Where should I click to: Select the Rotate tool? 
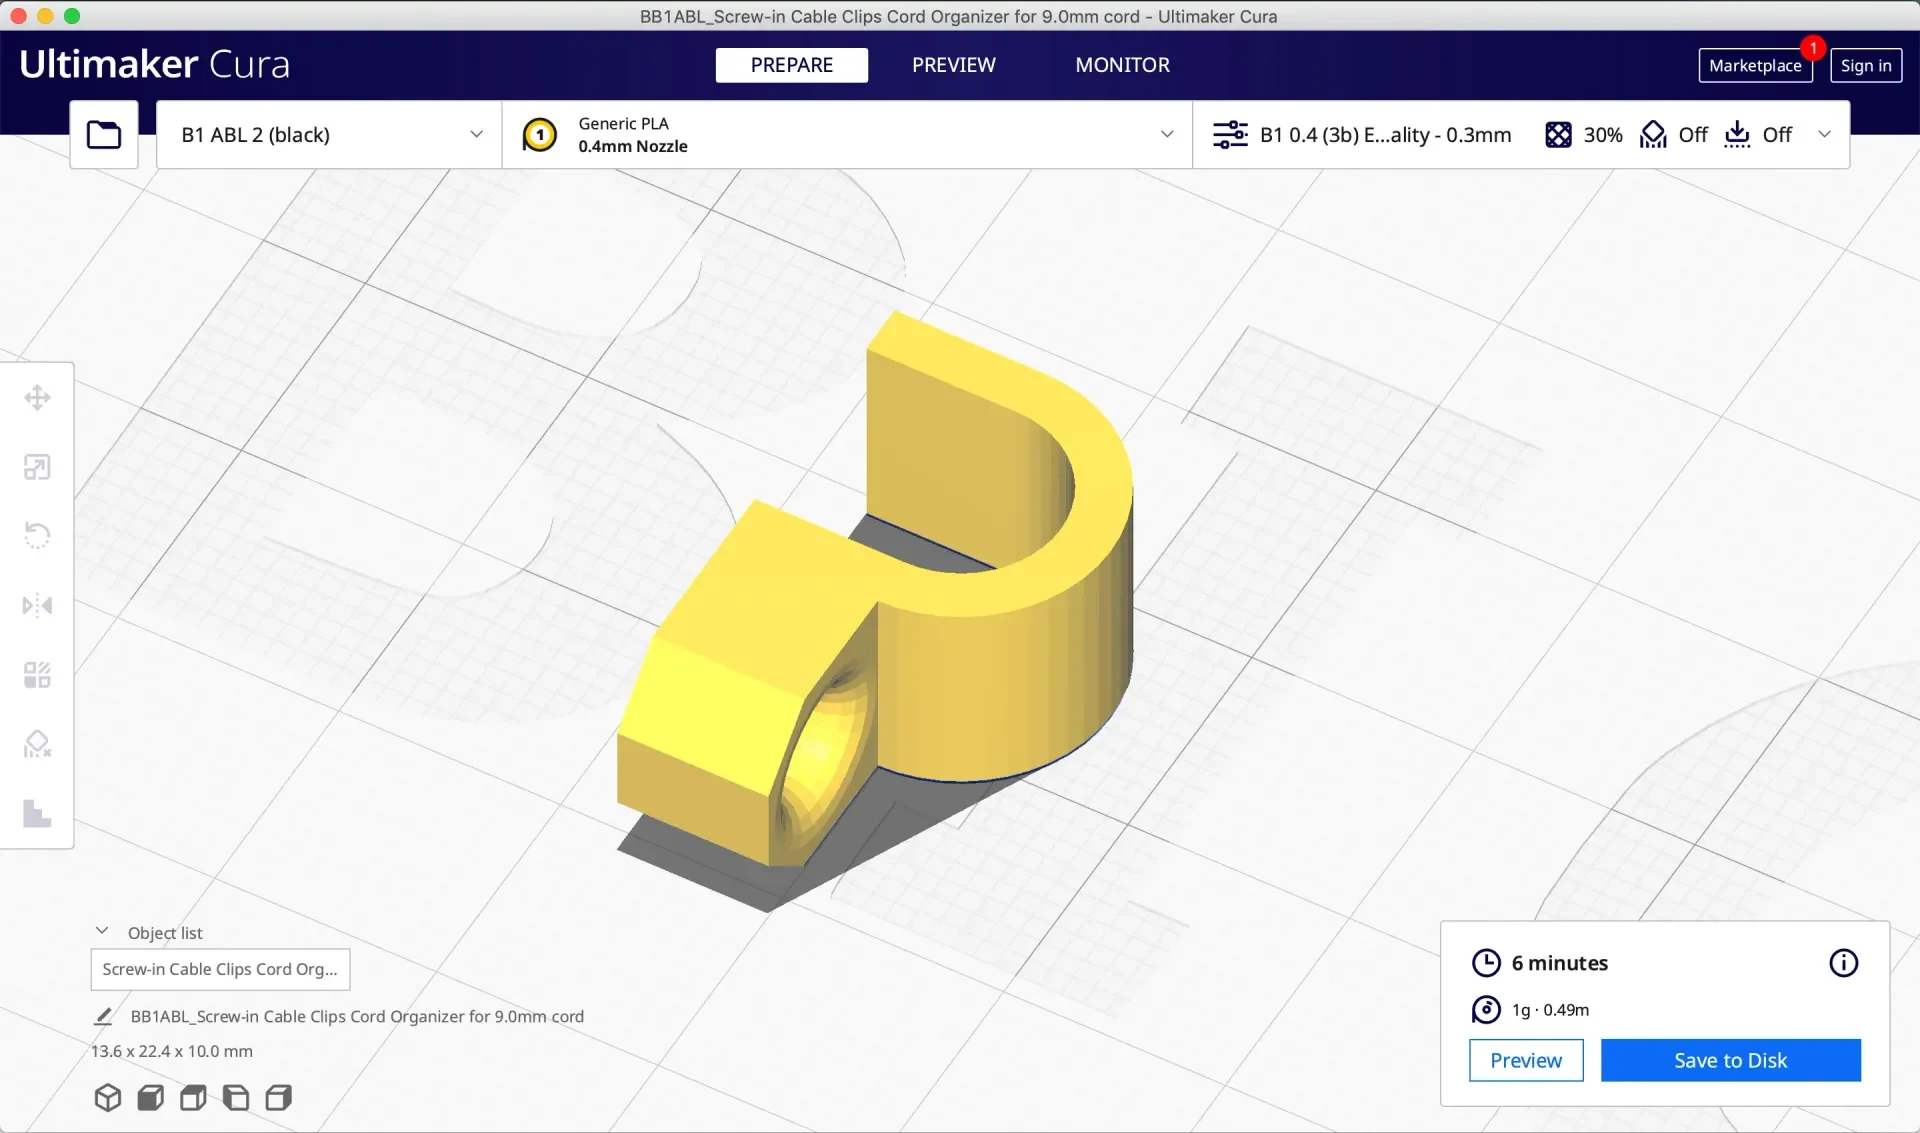pyautogui.click(x=37, y=536)
